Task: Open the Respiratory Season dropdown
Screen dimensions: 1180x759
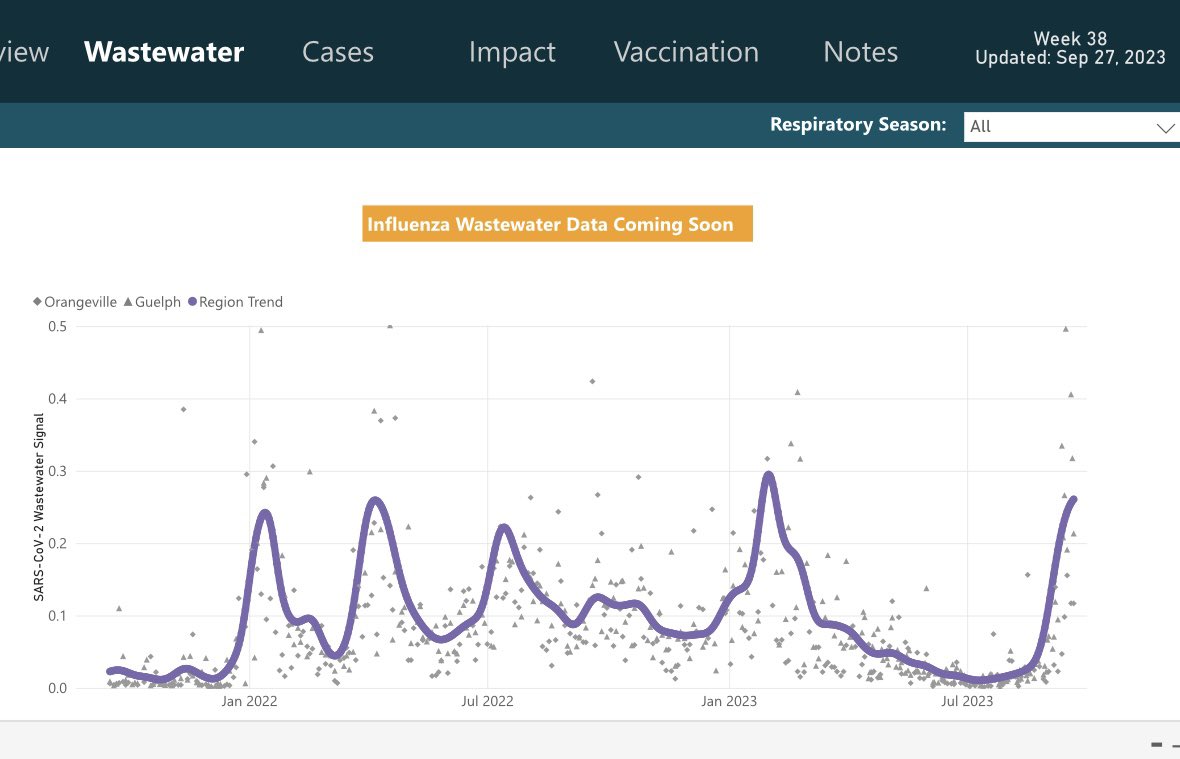Action: tap(1072, 126)
